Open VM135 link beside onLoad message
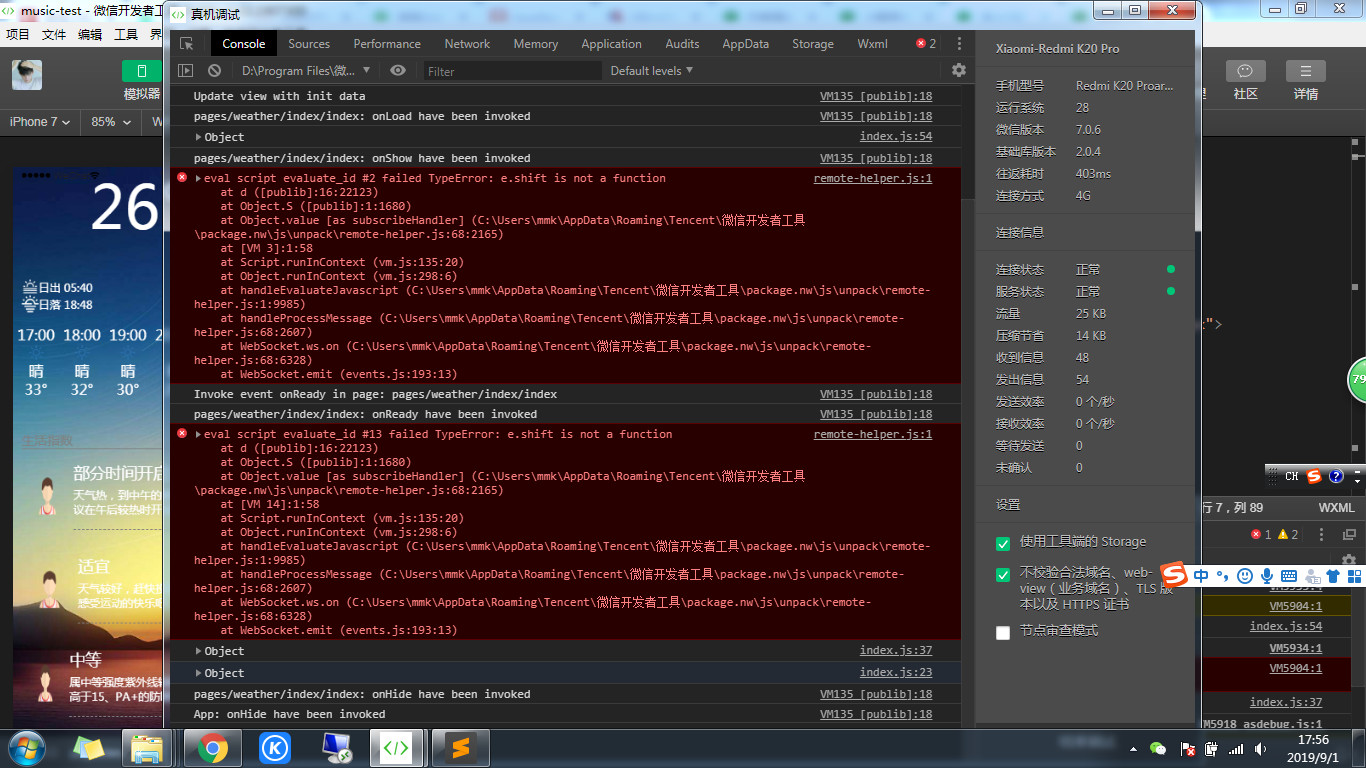The width and height of the screenshot is (1366, 768). click(876, 116)
